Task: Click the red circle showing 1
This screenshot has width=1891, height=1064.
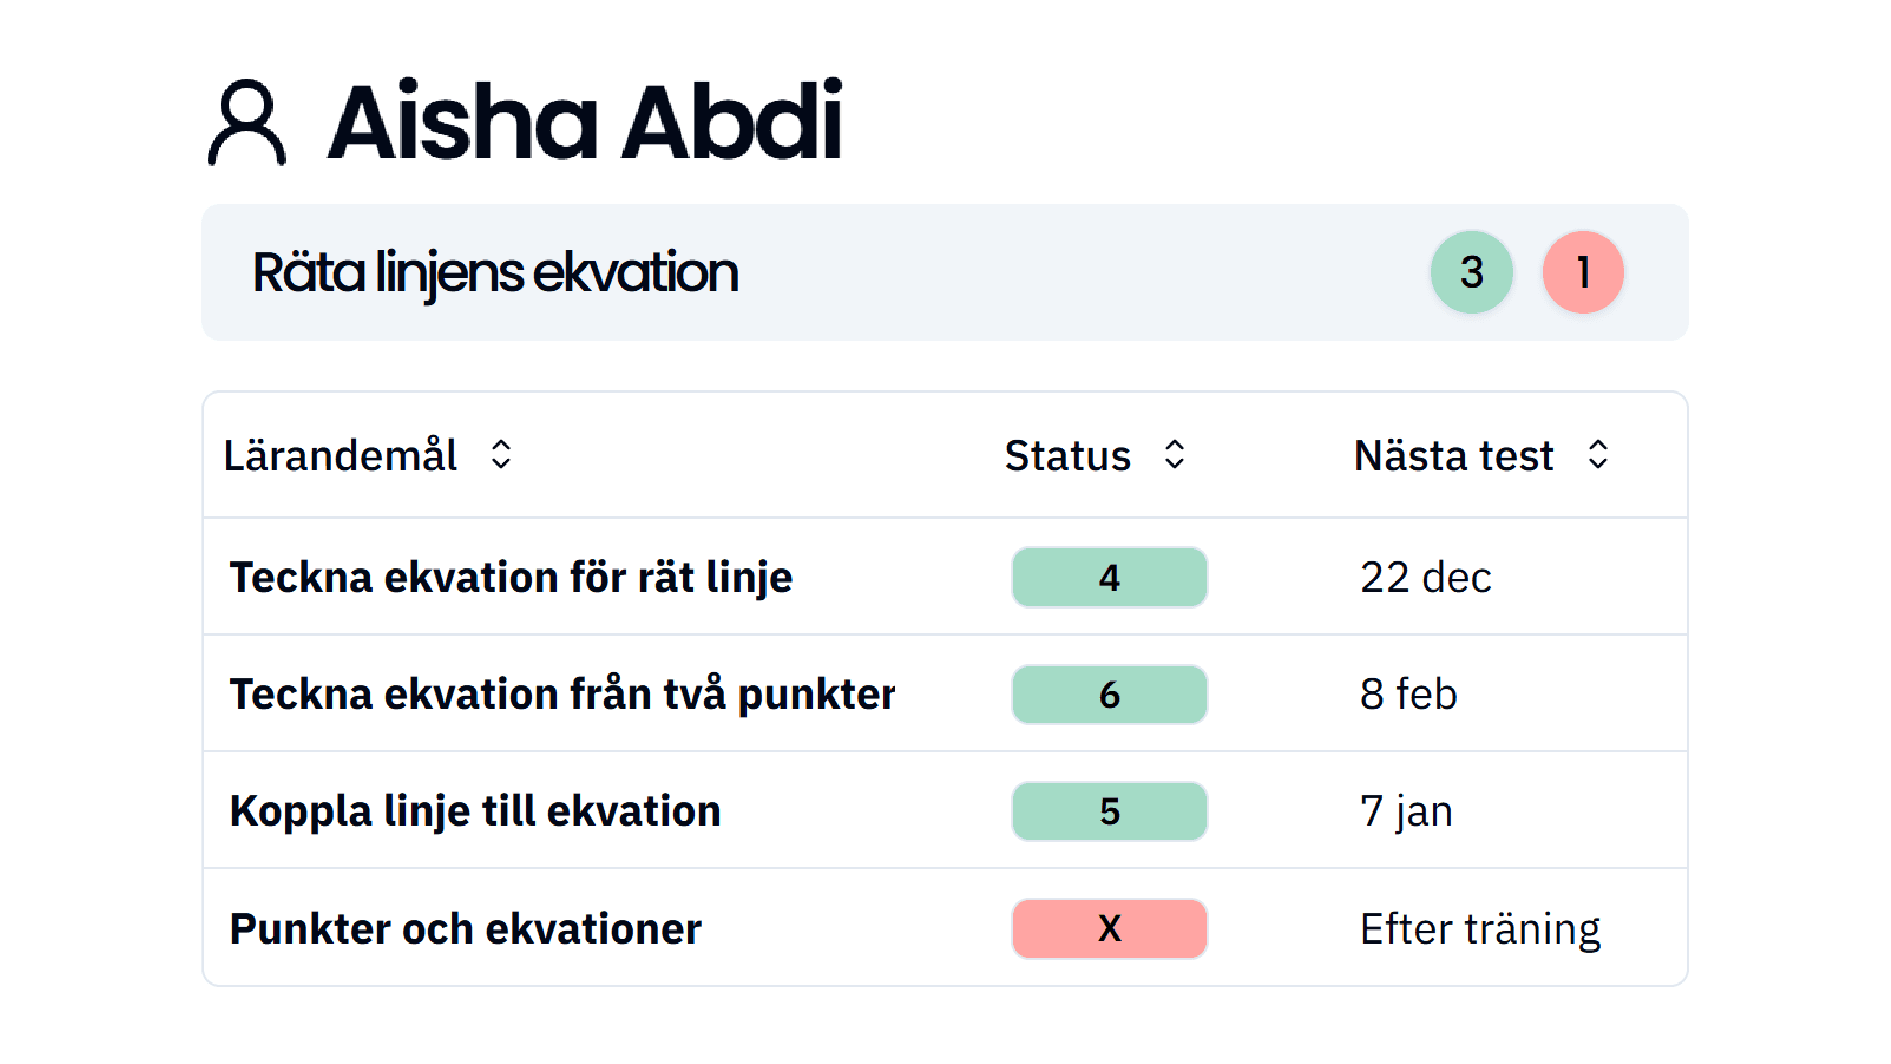Action: (1582, 272)
